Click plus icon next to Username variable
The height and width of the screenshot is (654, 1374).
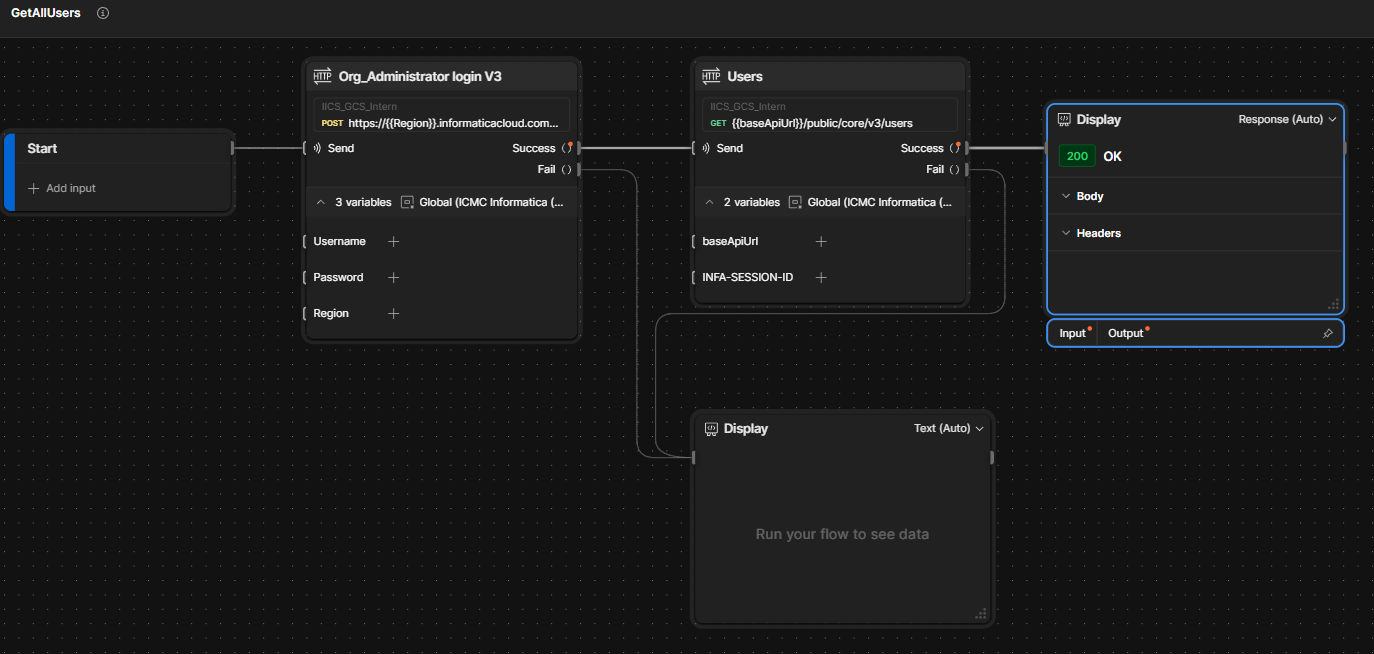(393, 241)
